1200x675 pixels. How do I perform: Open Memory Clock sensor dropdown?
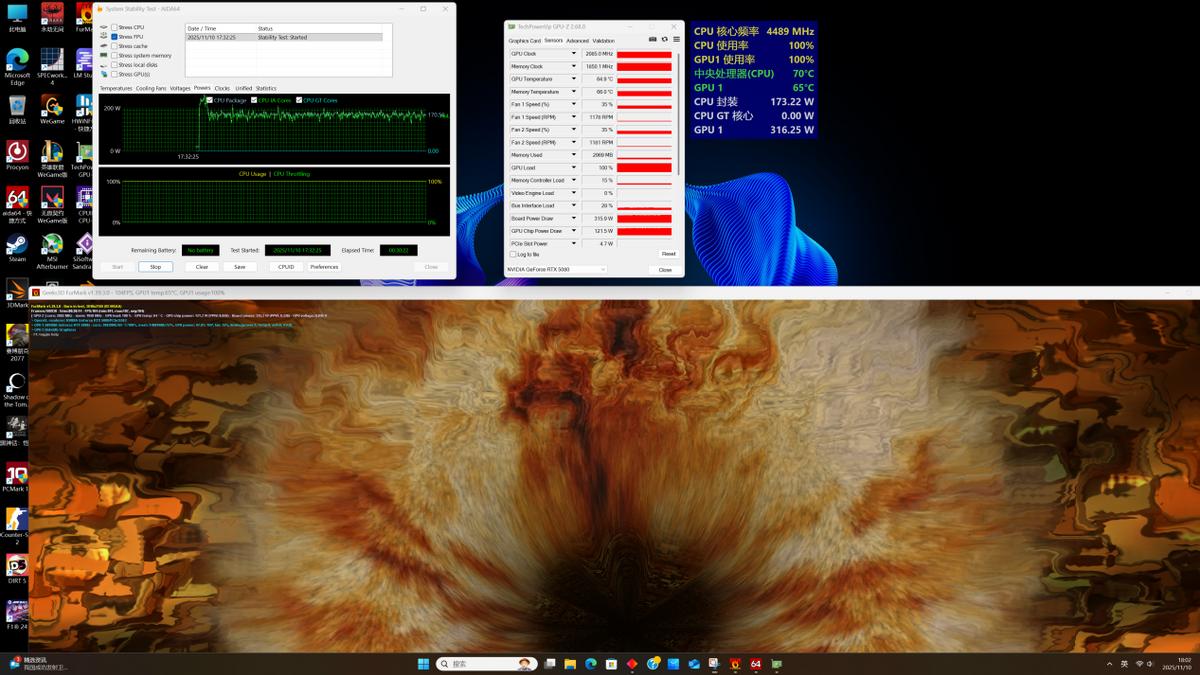pos(574,66)
